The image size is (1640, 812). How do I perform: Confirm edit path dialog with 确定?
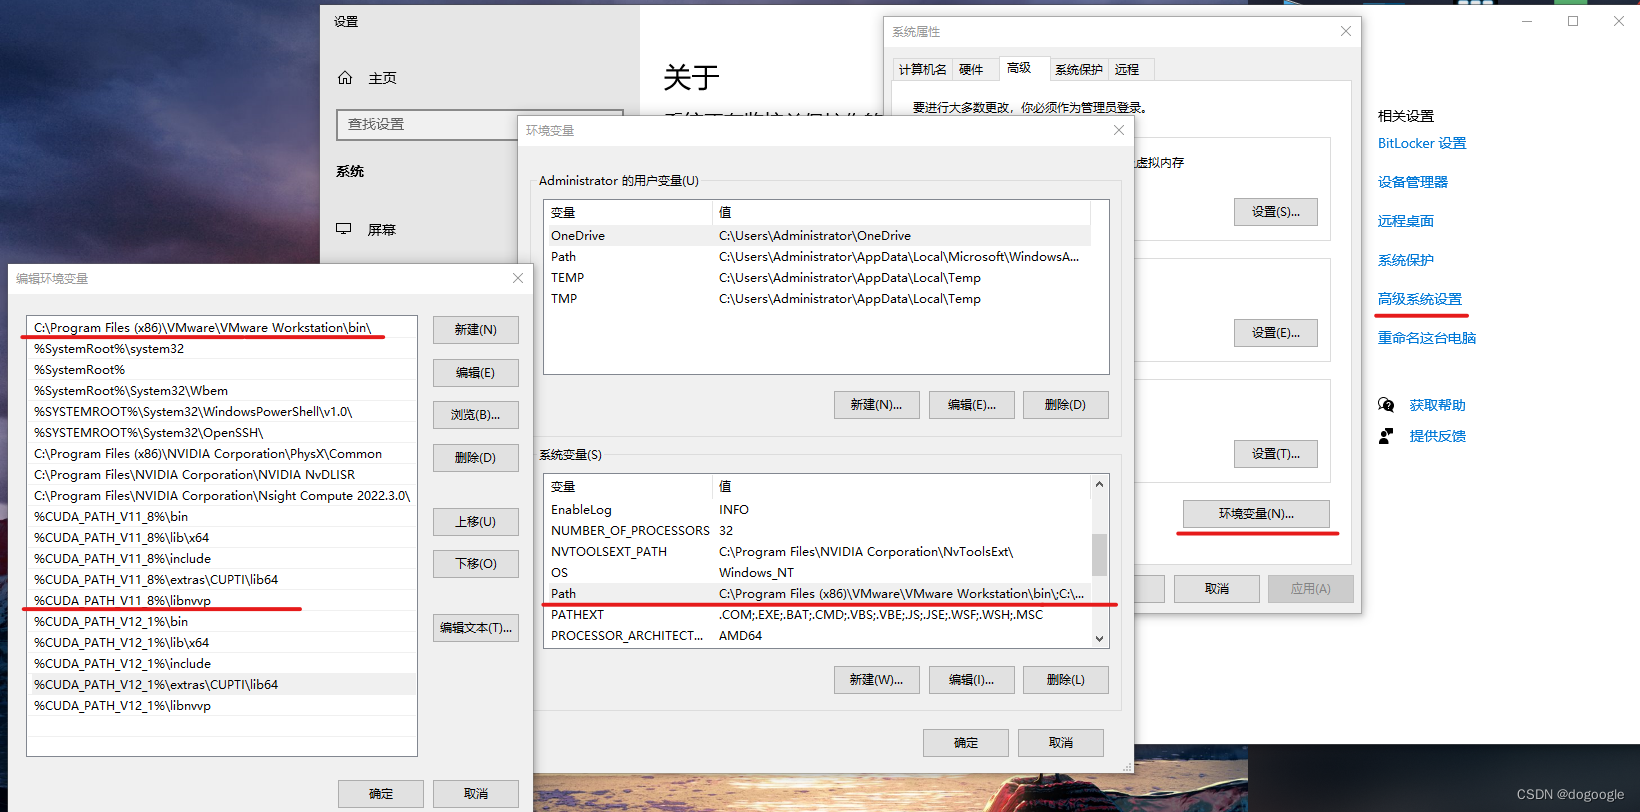coord(381,794)
